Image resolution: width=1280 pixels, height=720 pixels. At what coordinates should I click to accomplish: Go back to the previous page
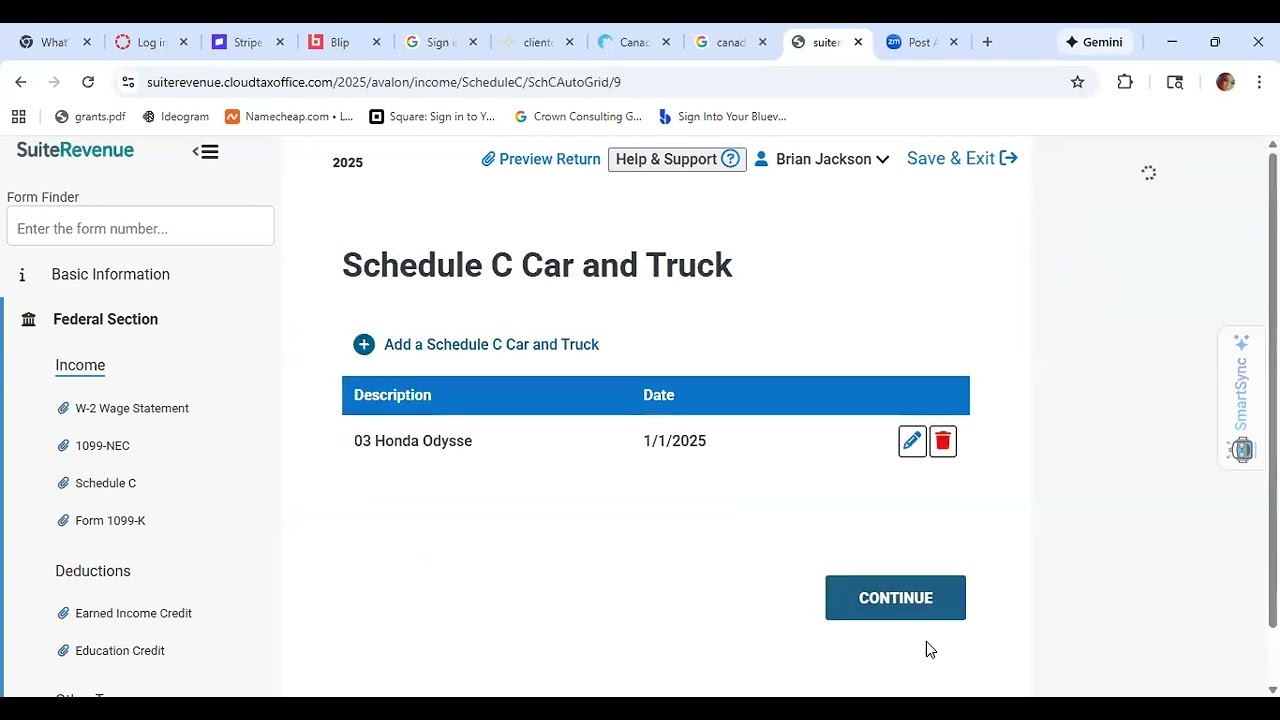tap(21, 82)
